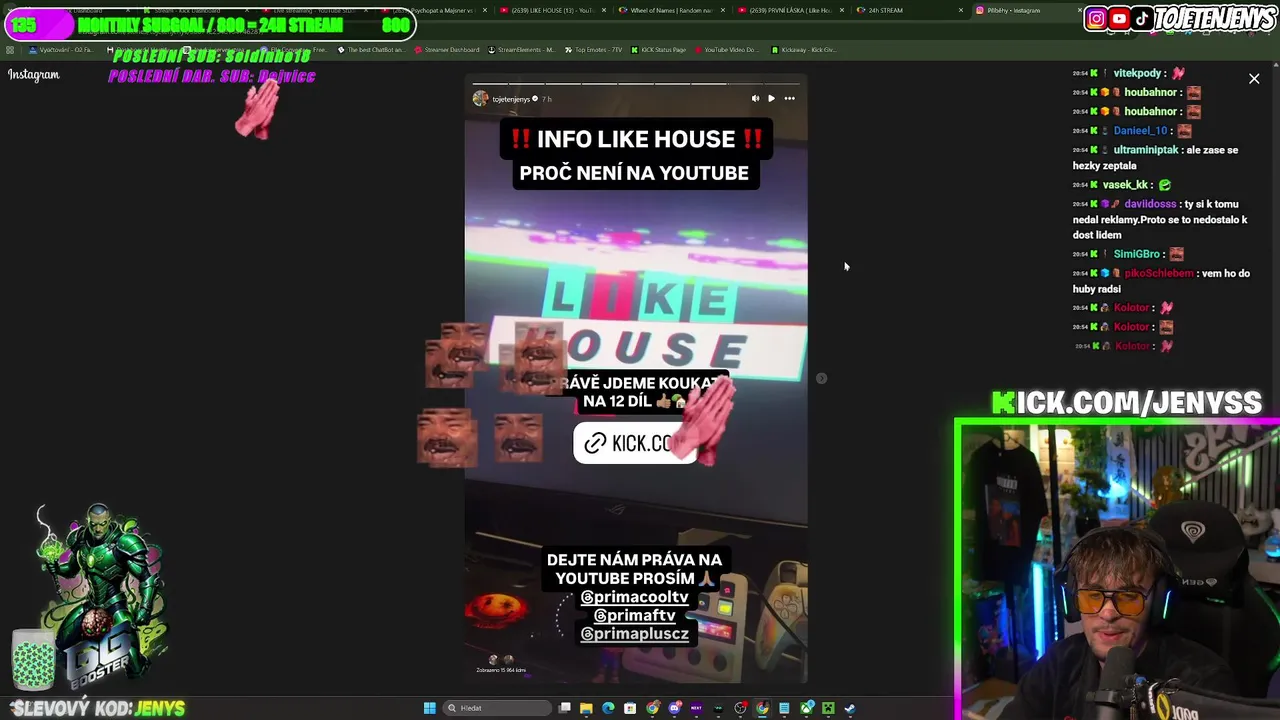Click the Hledat taskbar search box
Screen dimensions: 1280x720
pos(497,708)
